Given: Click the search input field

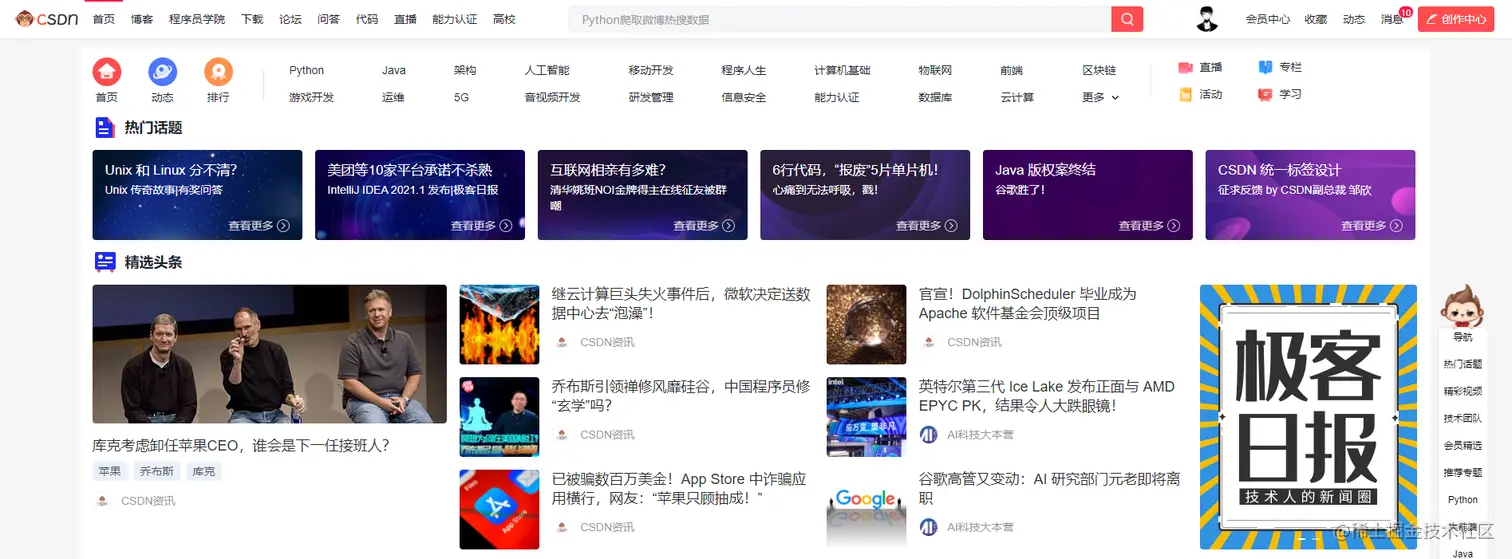Looking at the screenshot, I should (x=840, y=19).
